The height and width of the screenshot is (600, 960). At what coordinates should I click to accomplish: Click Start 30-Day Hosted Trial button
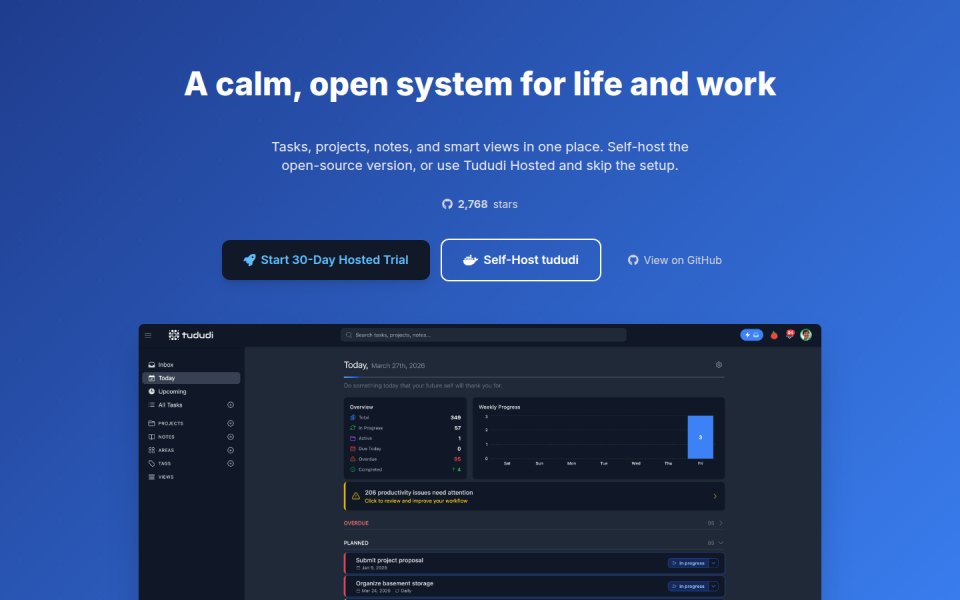326,260
